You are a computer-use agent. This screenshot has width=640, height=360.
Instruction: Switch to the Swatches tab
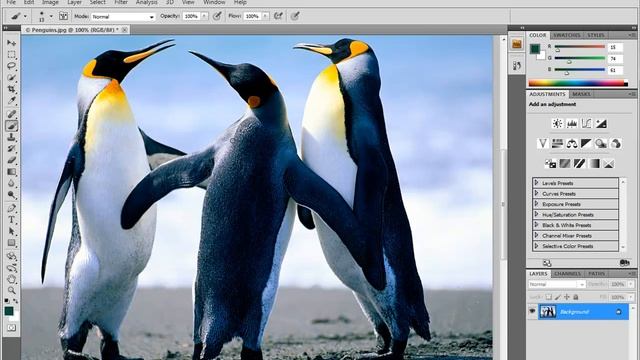567,35
